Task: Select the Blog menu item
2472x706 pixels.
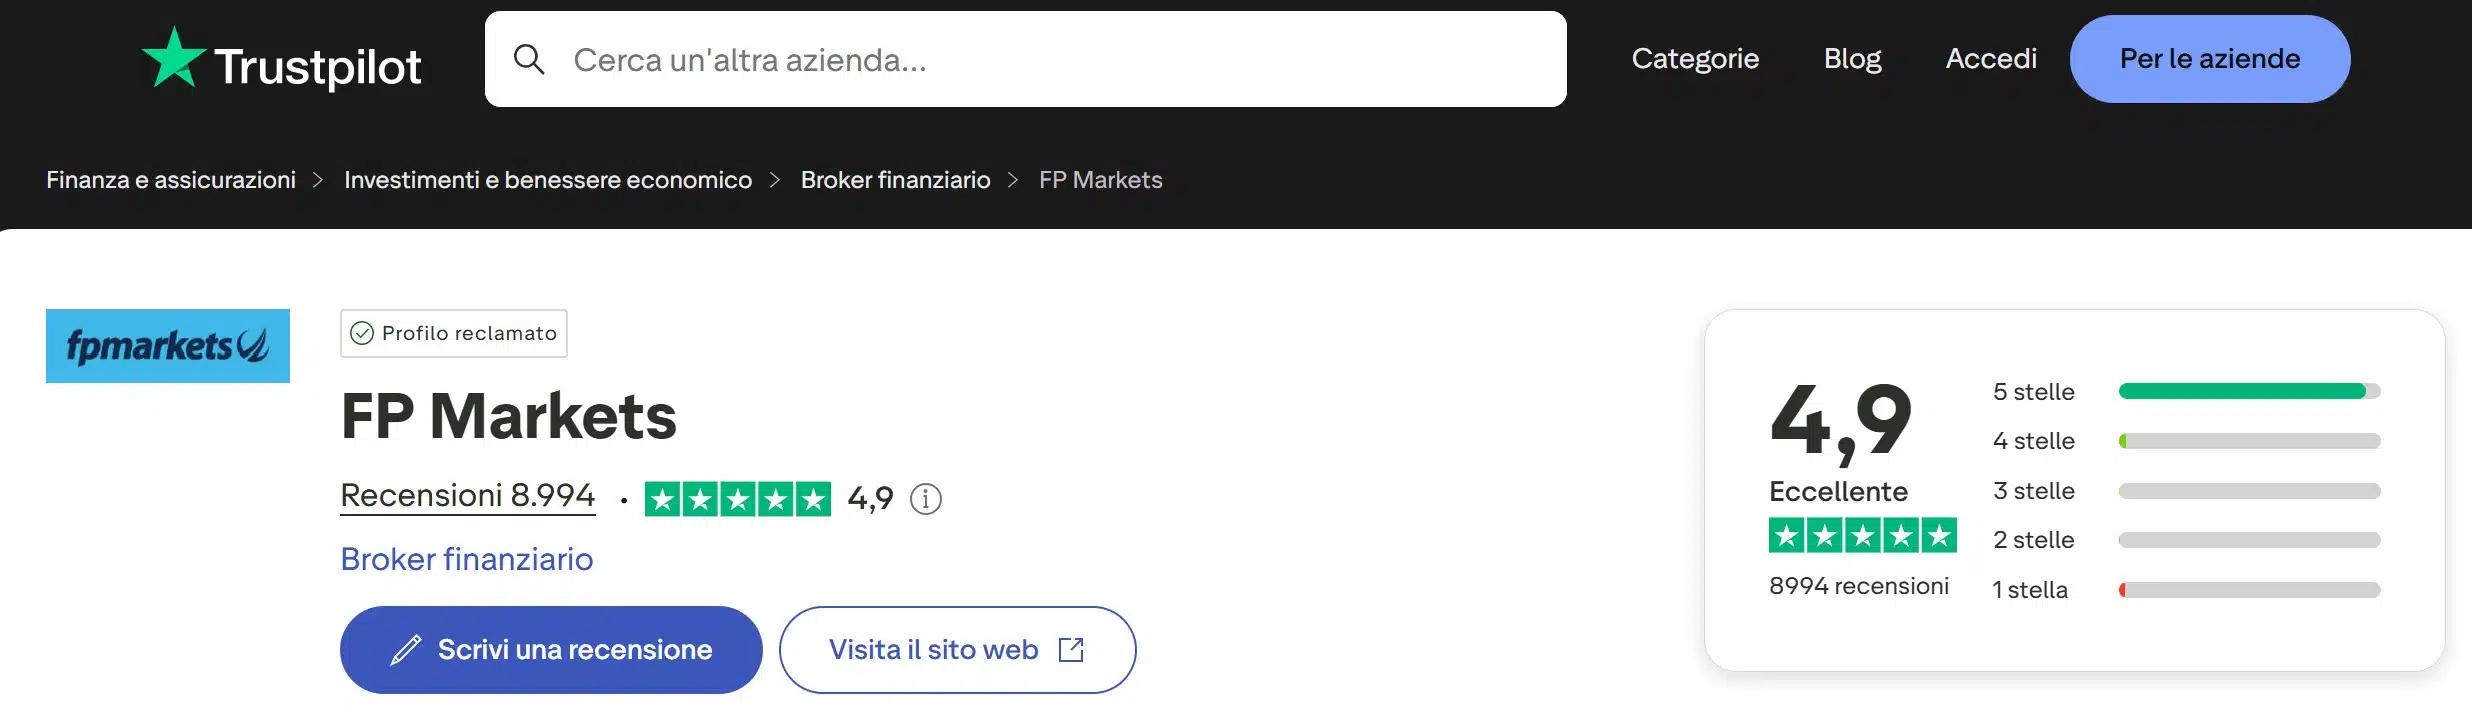Action: 1851,58
